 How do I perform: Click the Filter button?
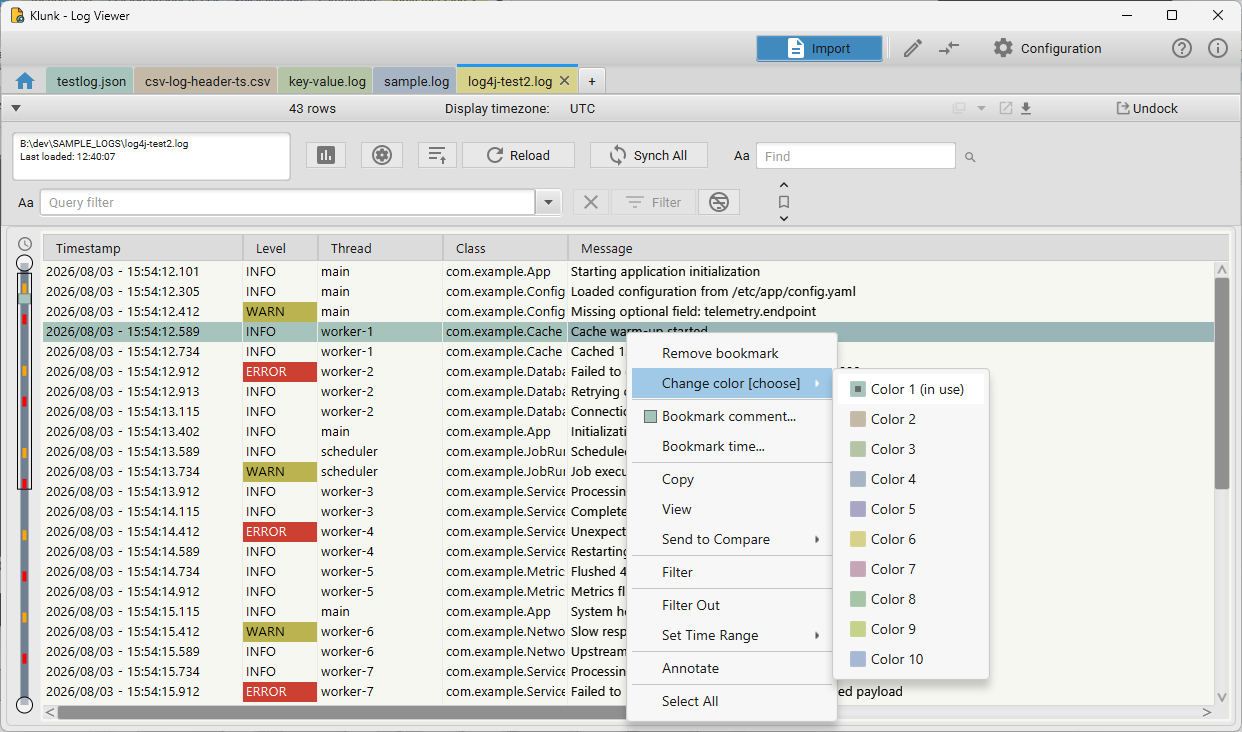[x=653, y=202]
